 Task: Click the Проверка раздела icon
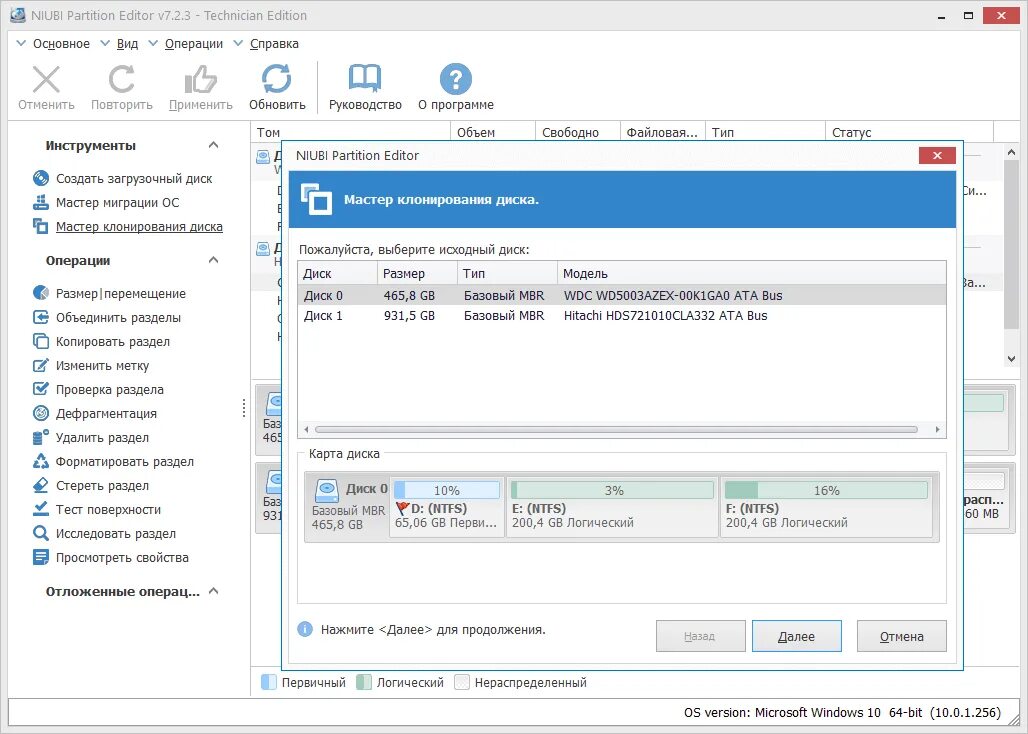point(41,389)
